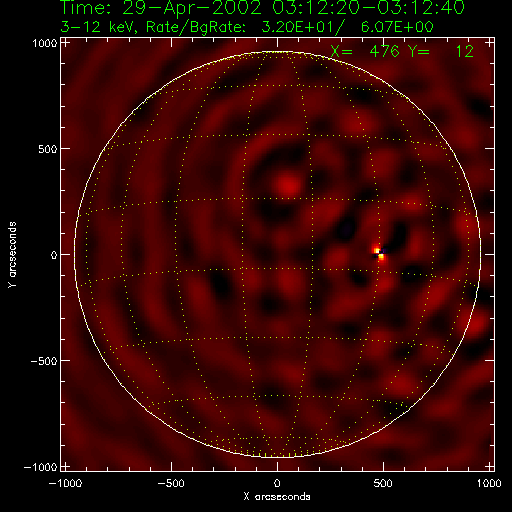Click the bright flare source near X=476
Image resolution: width=512 pixels, height=512 pixels.
tap(379, 253)
